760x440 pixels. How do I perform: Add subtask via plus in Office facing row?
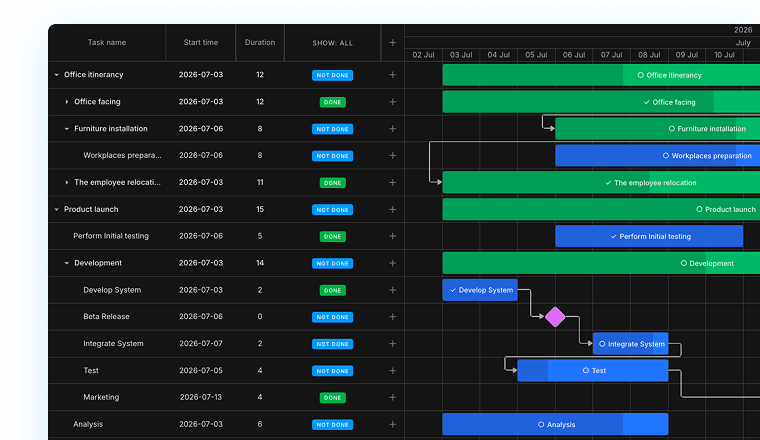pos(393,102)
